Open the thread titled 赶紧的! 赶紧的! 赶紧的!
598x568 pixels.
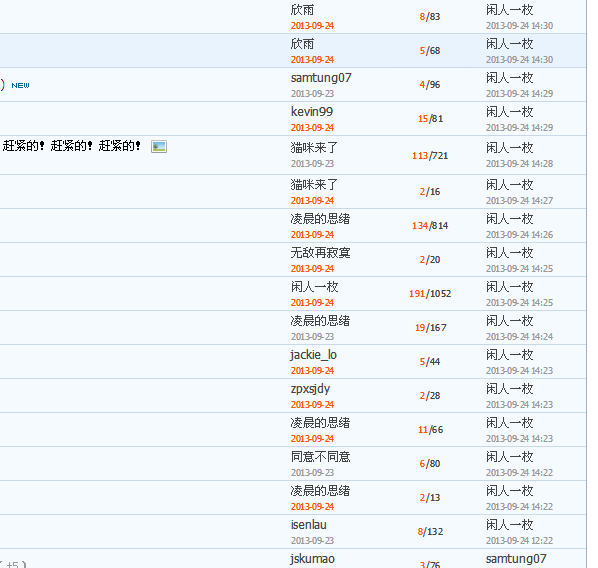tap(71, 146)
